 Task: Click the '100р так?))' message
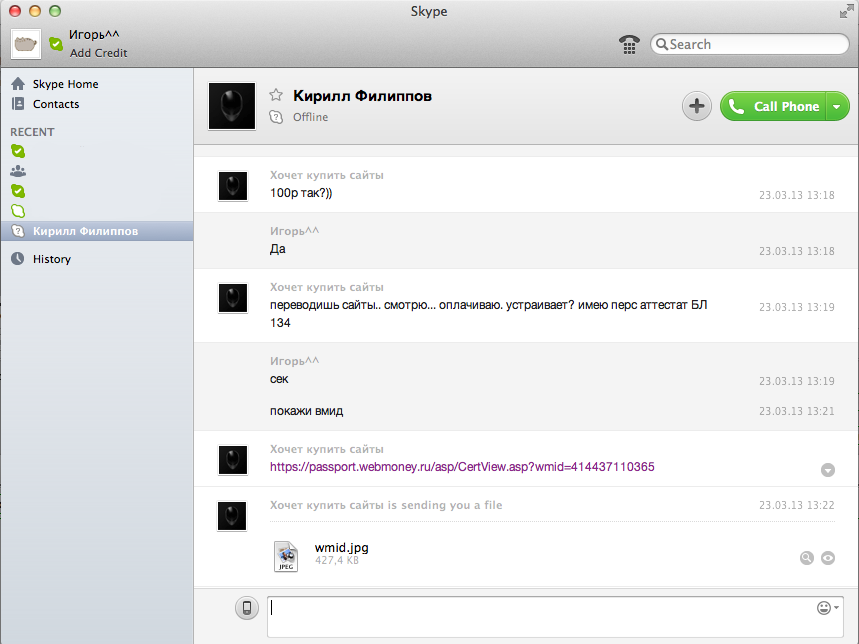pyautogui.click(x=301, y=193)
